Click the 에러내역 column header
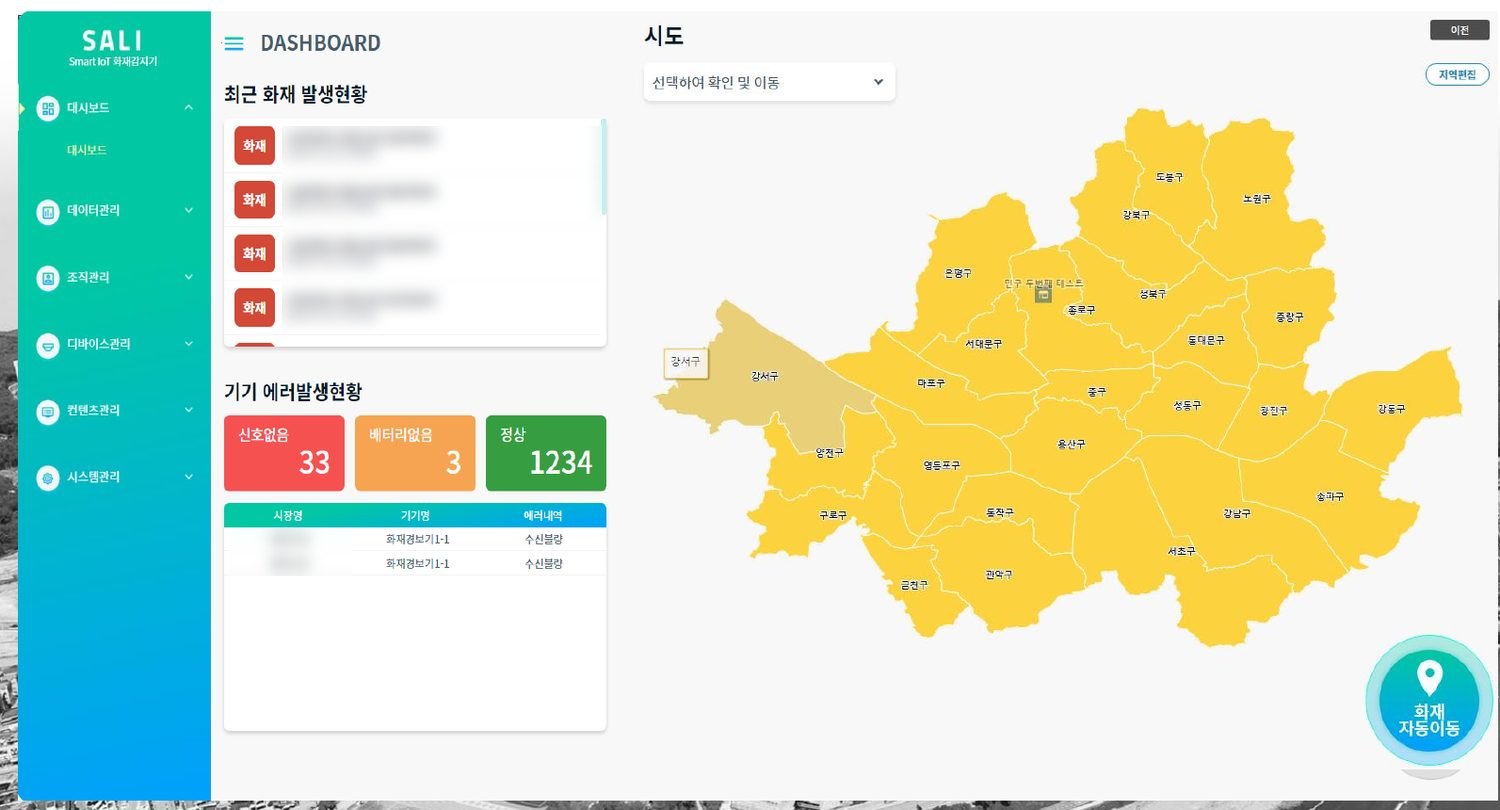1500x810 pixels. pyautogui.click(x=543, y=515)
